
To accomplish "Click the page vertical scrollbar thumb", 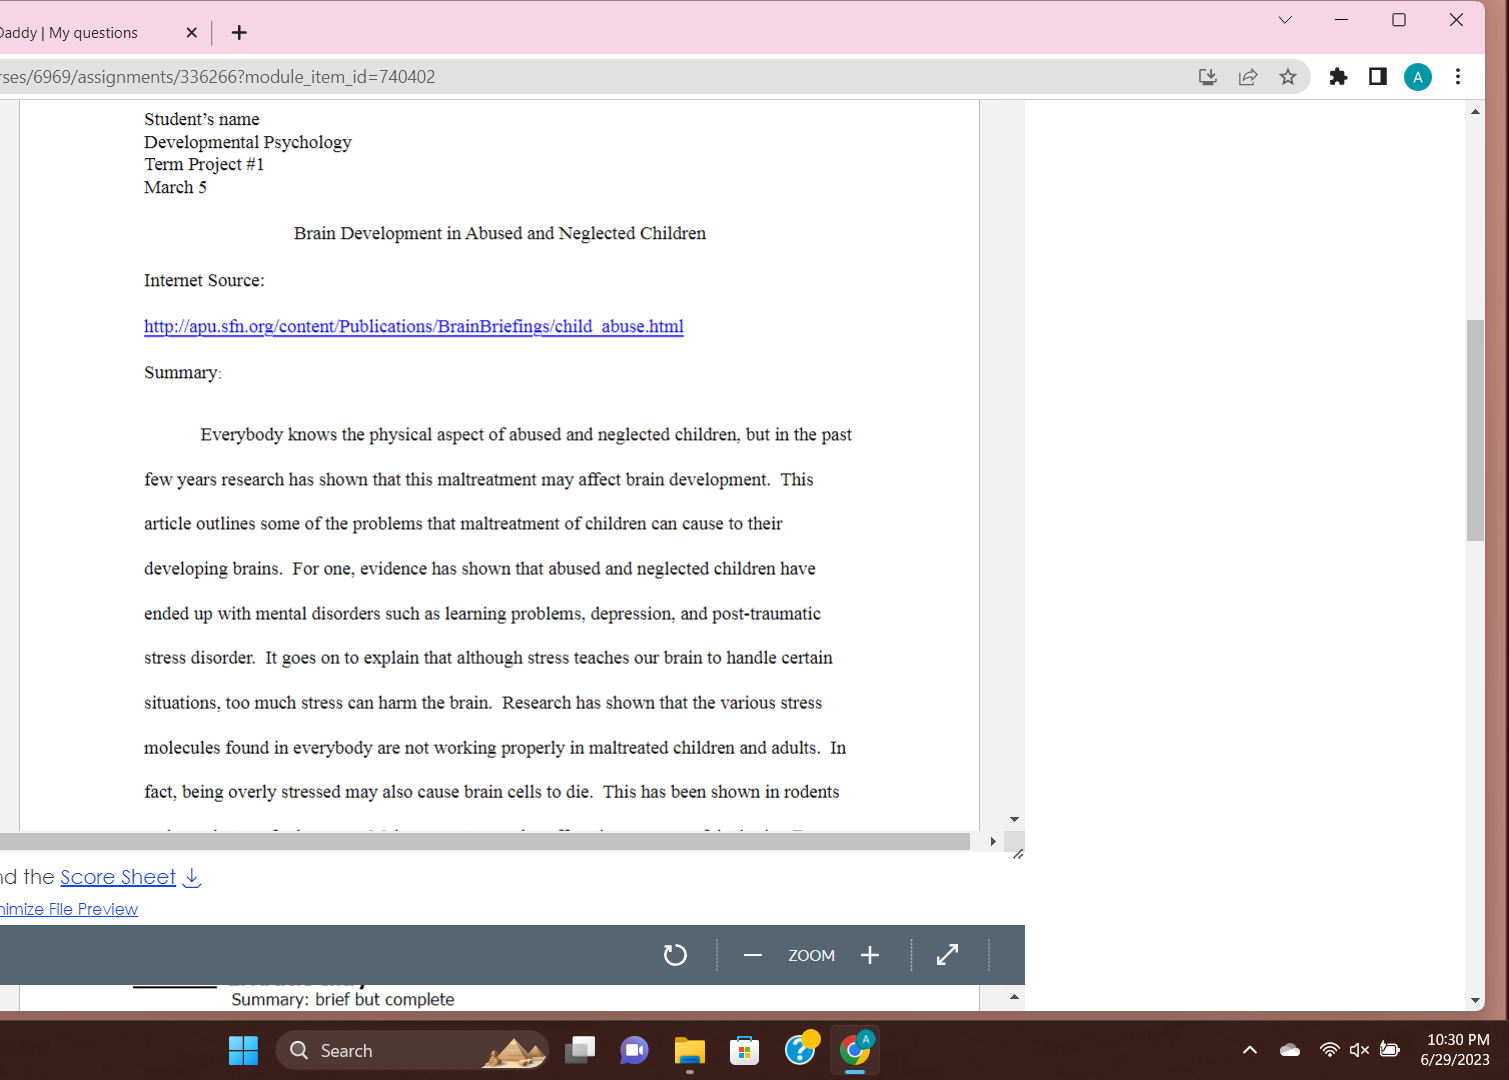I will [x=1475, y=430].
